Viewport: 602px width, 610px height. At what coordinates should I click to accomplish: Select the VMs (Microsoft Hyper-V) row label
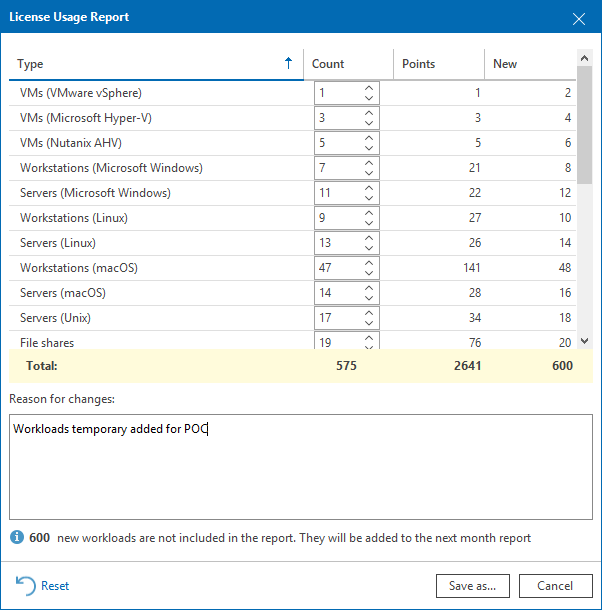pos(86,118)
